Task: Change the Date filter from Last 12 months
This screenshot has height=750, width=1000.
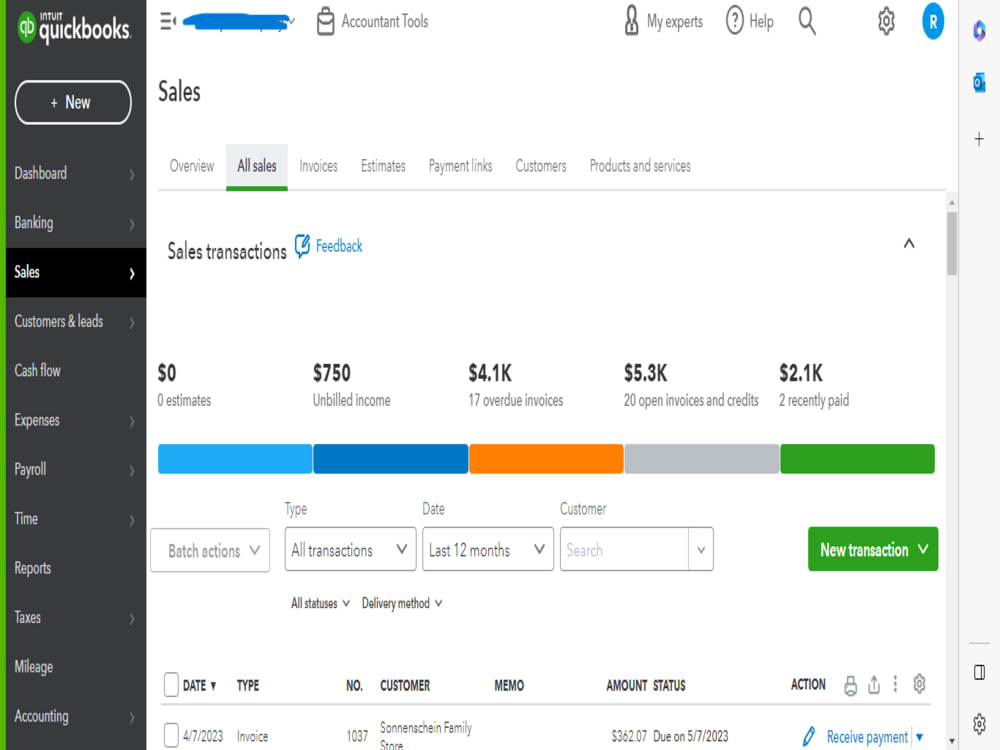Action: (x=487, y=549)
